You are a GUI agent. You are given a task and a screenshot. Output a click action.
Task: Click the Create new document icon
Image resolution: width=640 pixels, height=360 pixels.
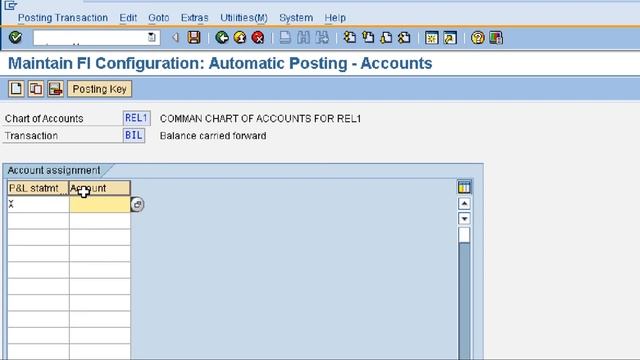tap(16, 89)
